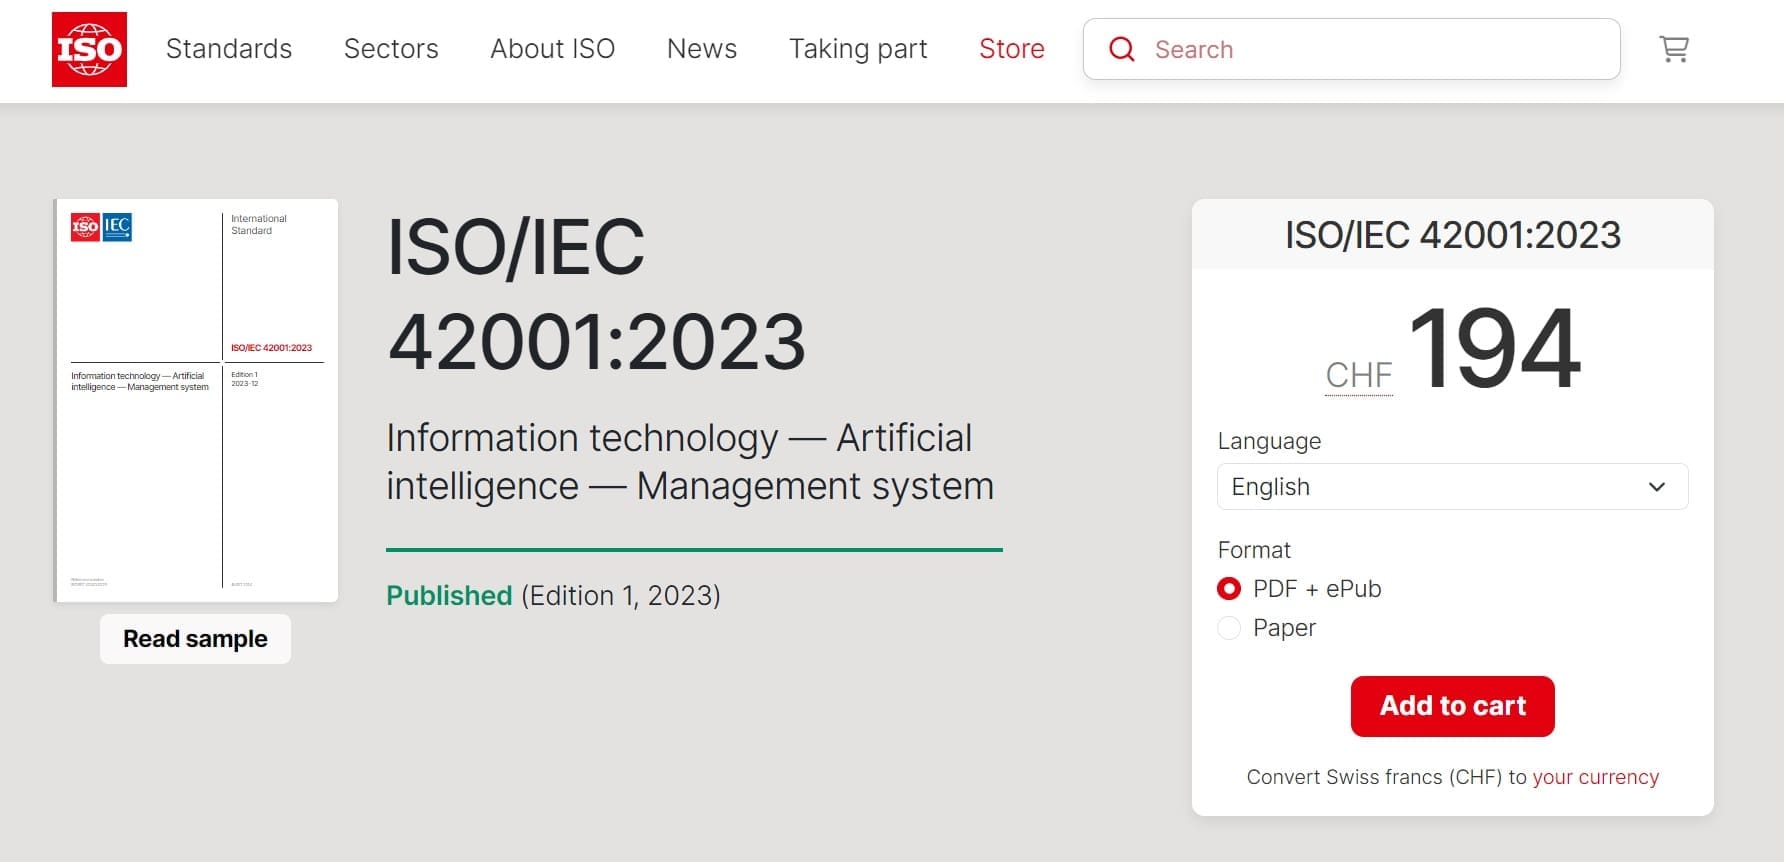This screenshot has height=862, width=1784.
Task: Click the Published status text
Action: pyautogui.click(x=449, y=596)
